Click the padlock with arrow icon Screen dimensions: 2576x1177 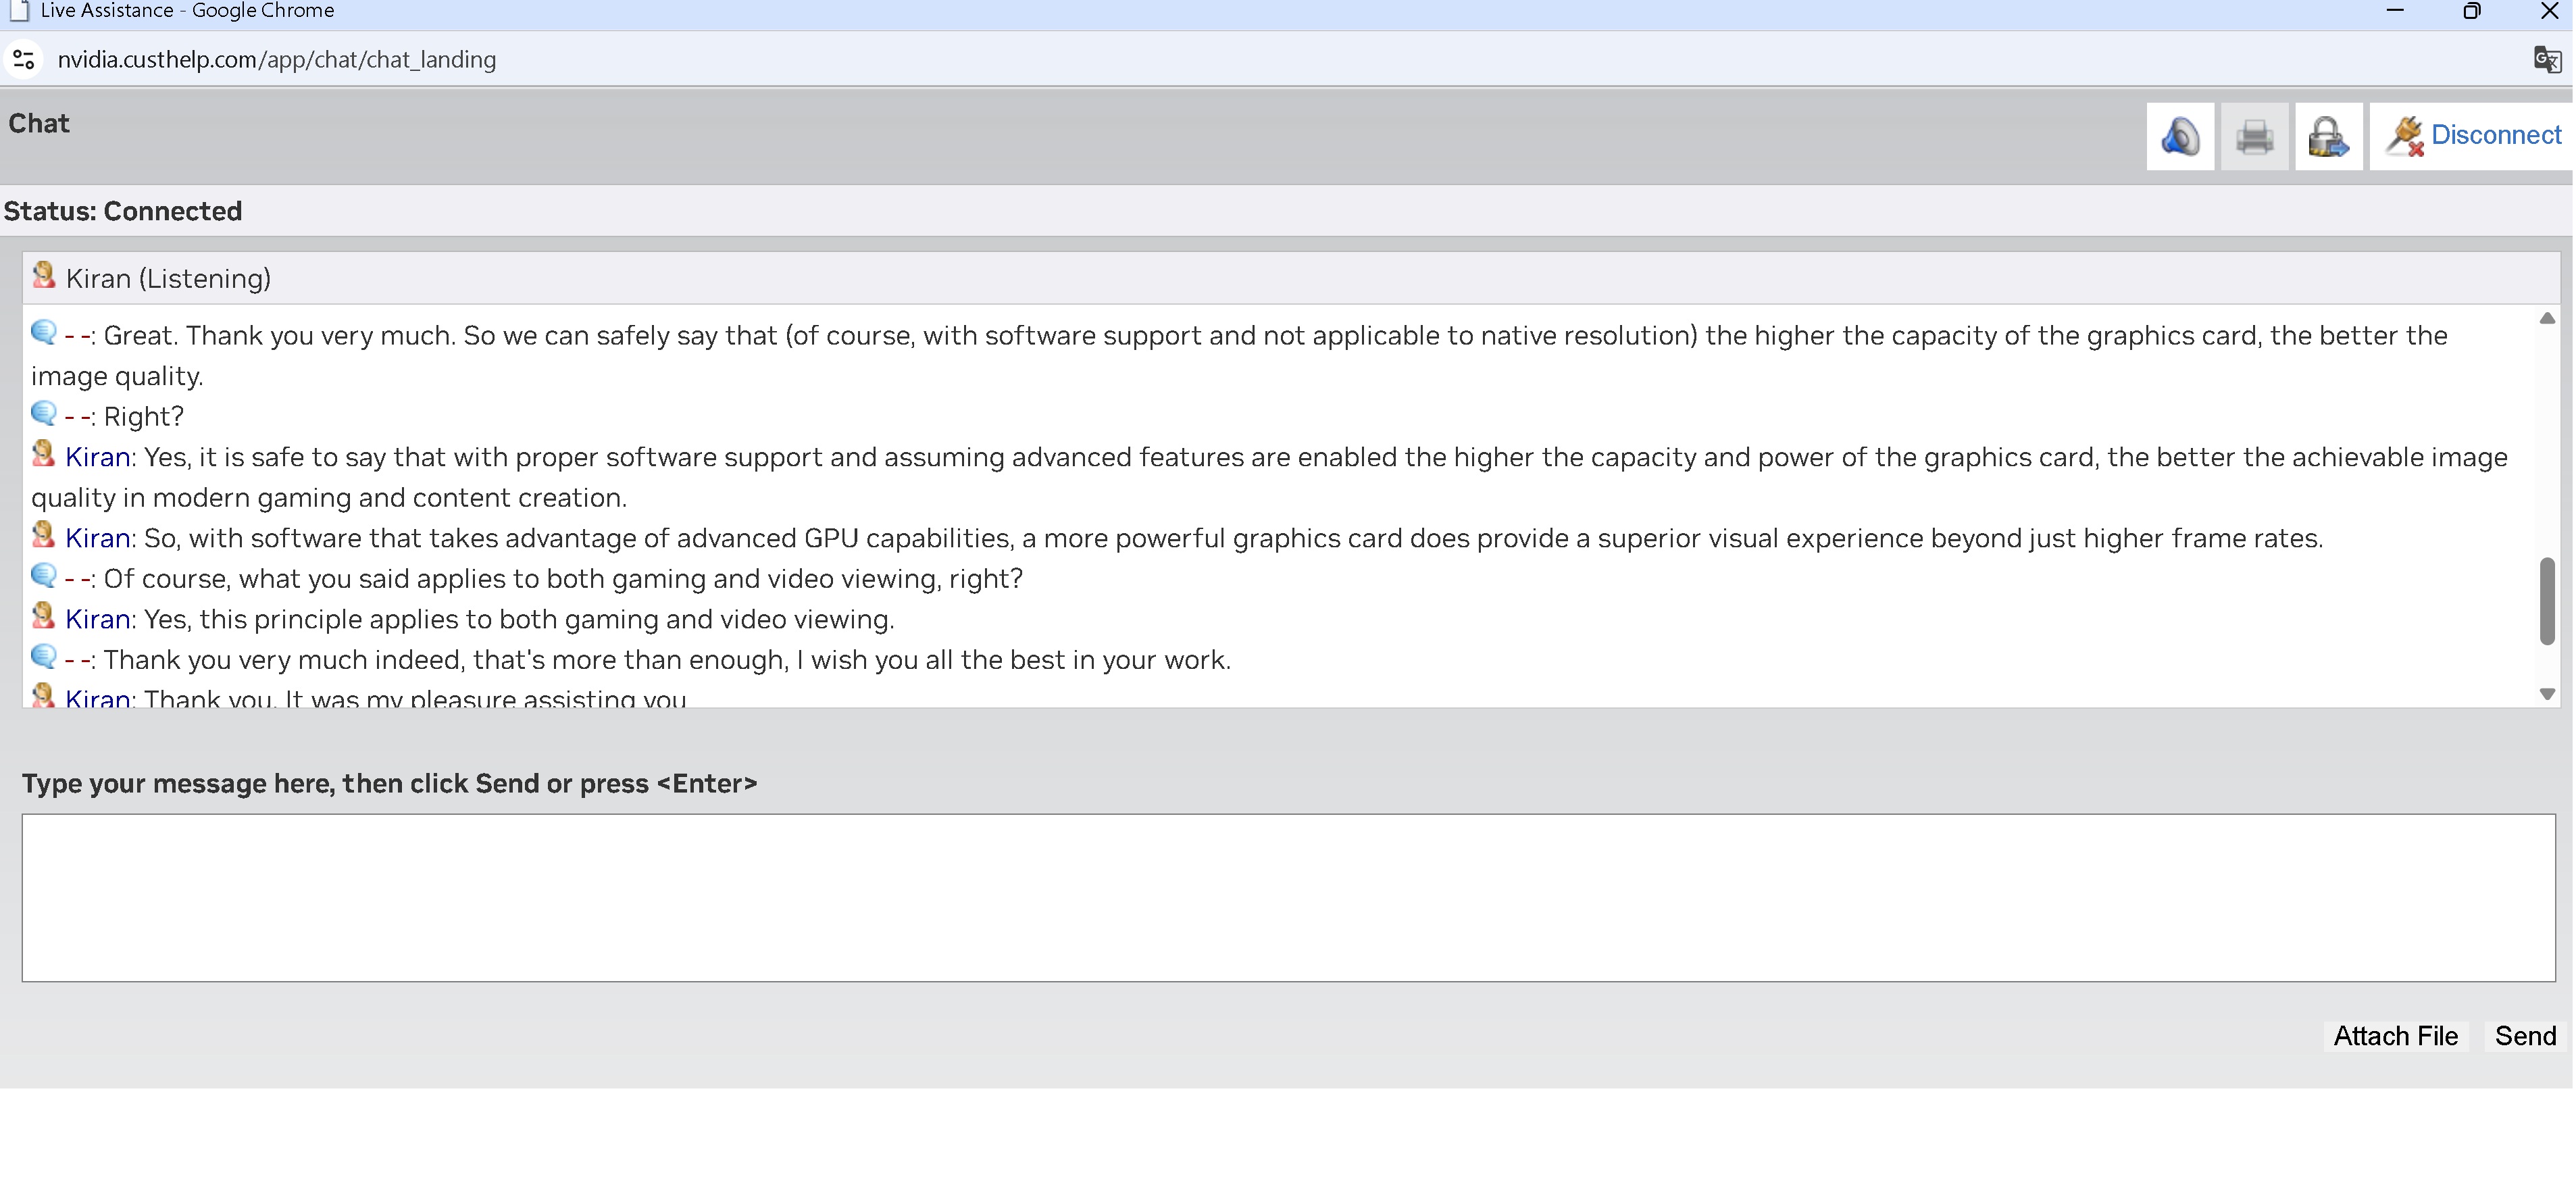2328,136
